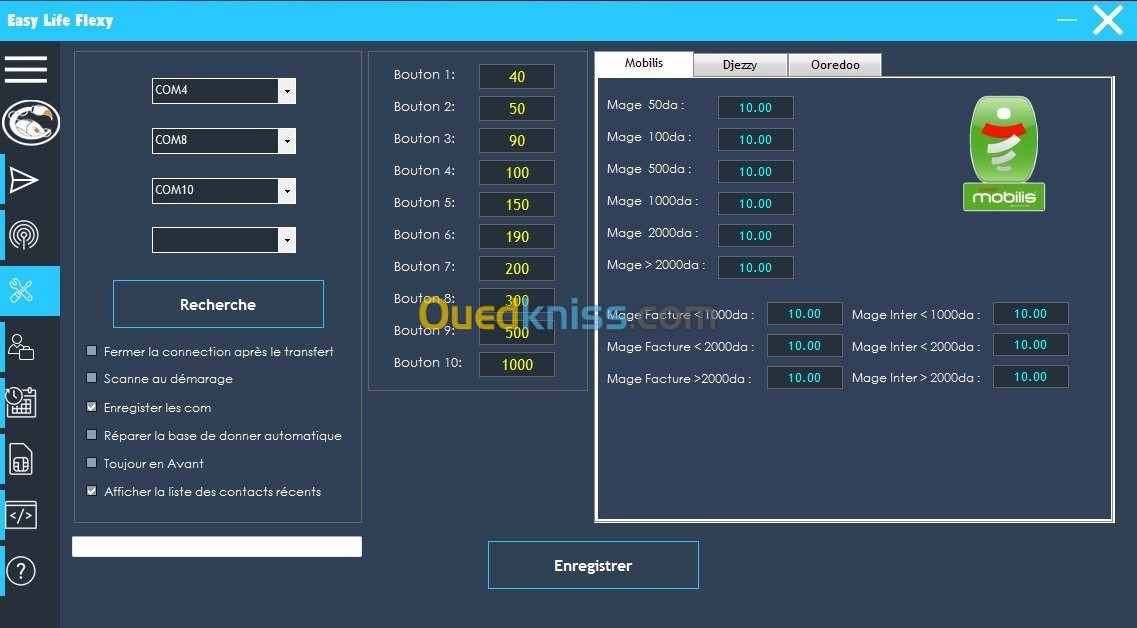1137x628 pixels.
Task: Uncheck the 'Enregister les com' checkbox
Action: tap(92, 407)
